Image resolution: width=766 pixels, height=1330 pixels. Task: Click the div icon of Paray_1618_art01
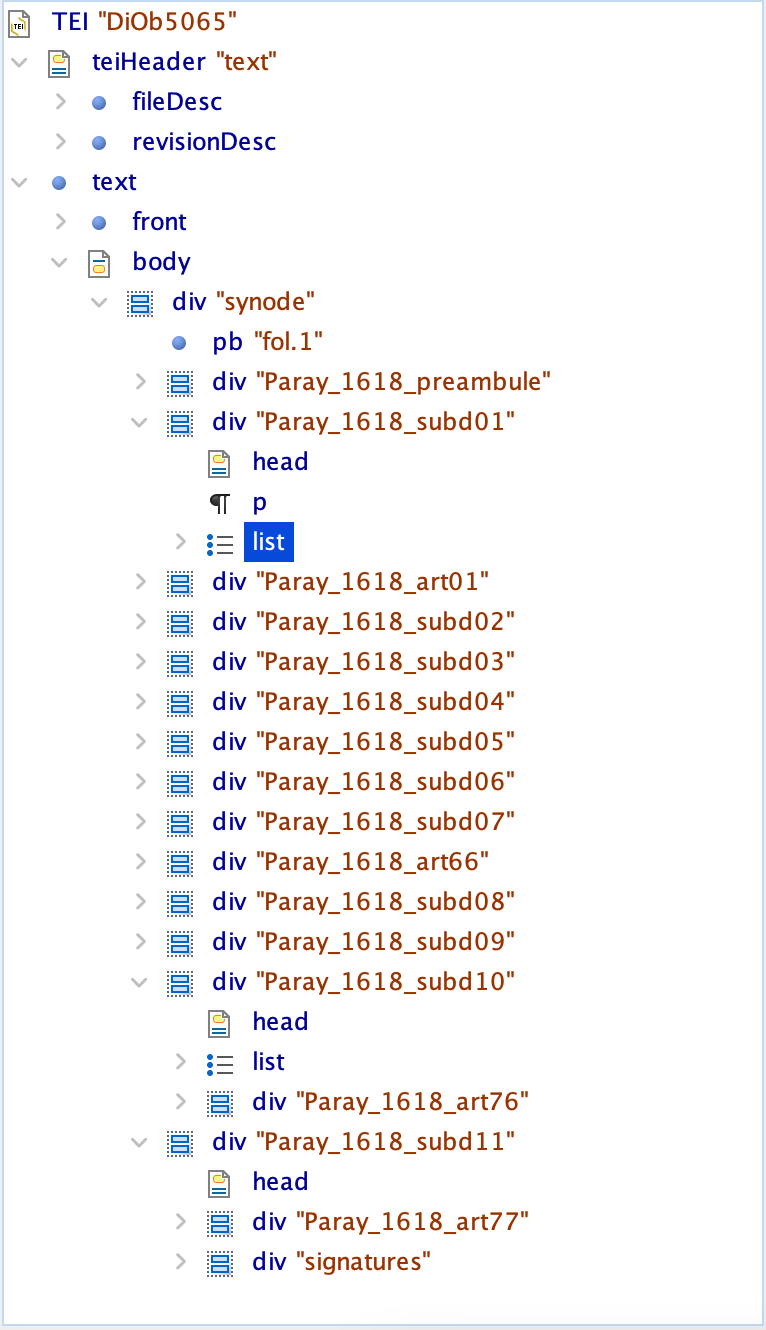pos(179,582)
